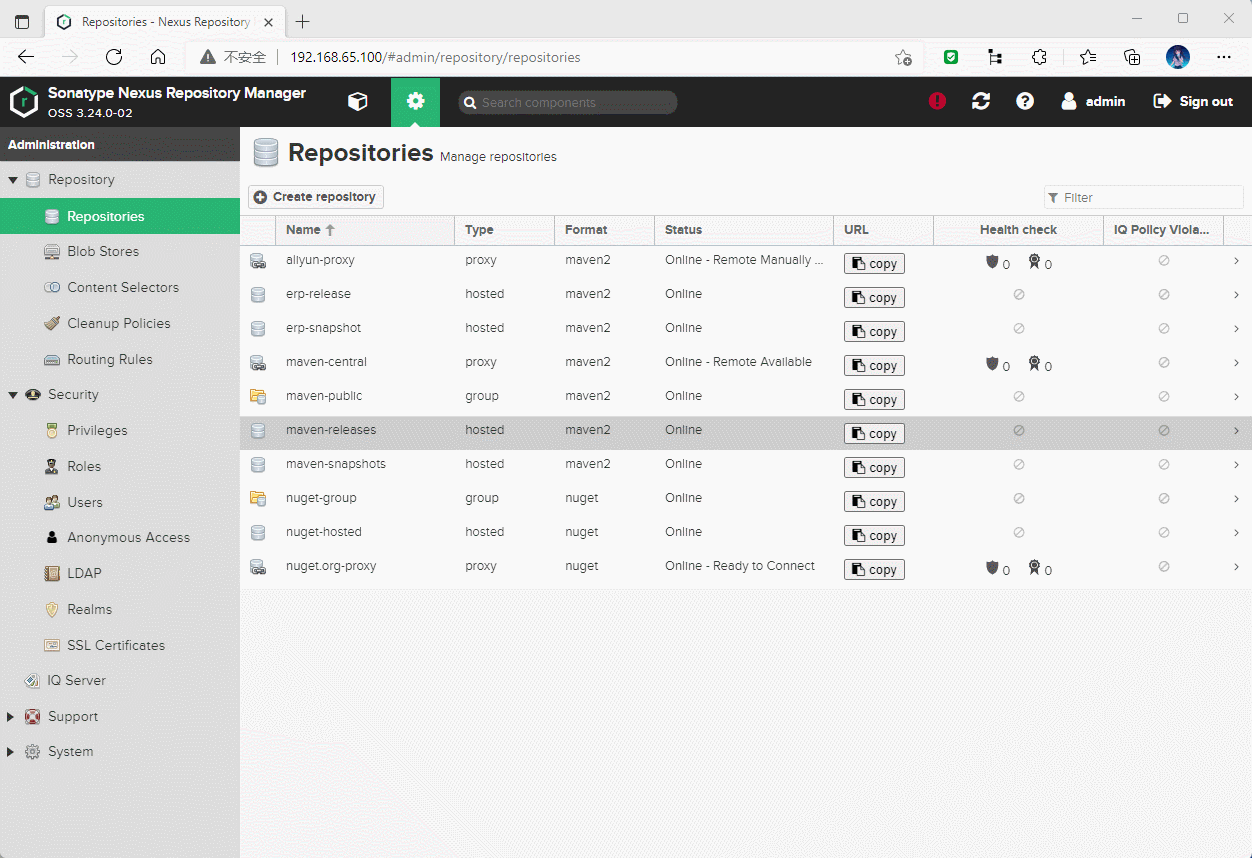Click the Sign out button
The width and height of the screenshot is (1252, 858).
pyautogui.click(x=1193, y=101)
